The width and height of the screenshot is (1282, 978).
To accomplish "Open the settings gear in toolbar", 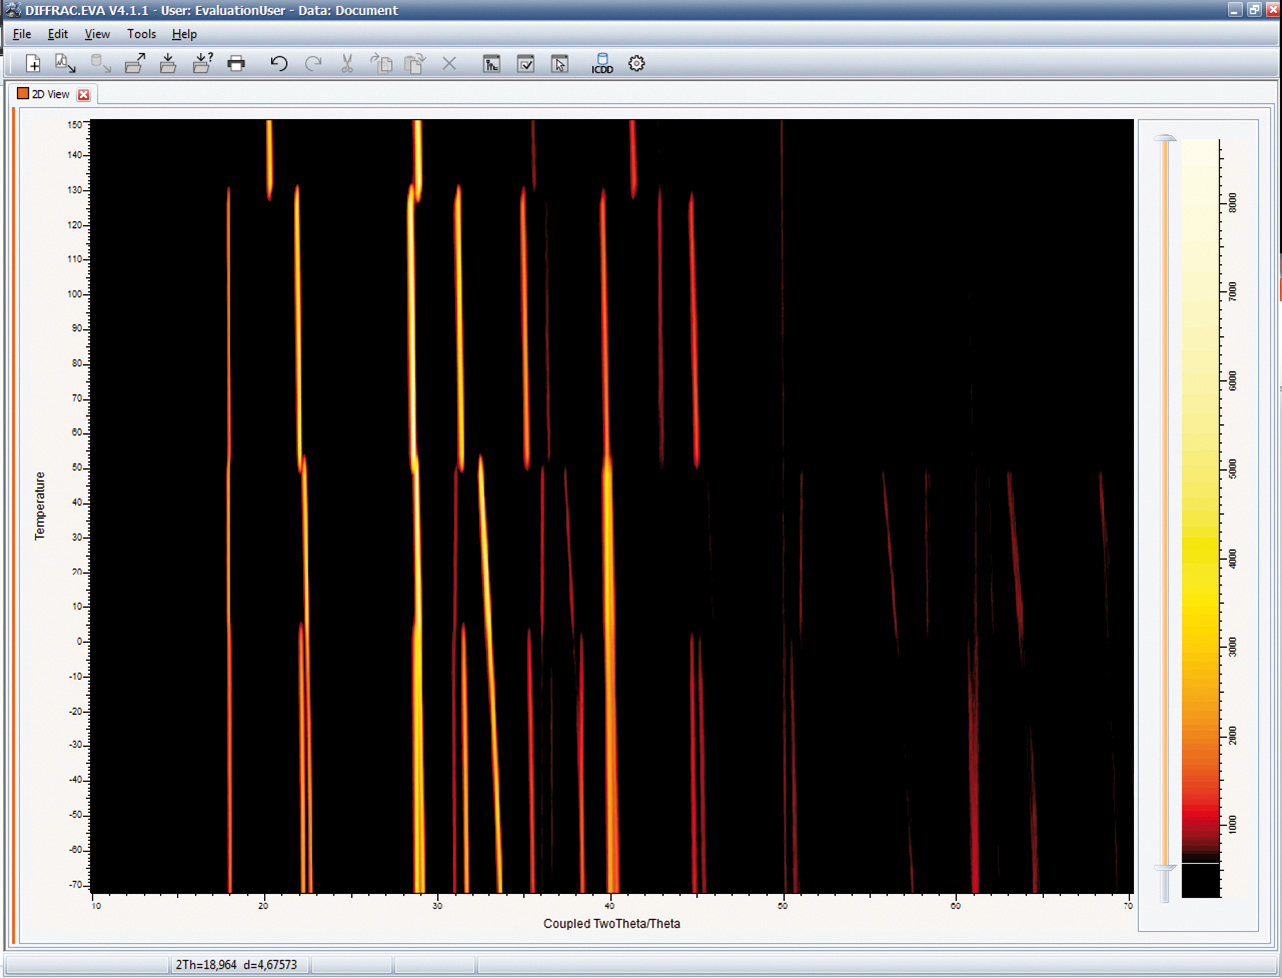I will tap(636, 64).
